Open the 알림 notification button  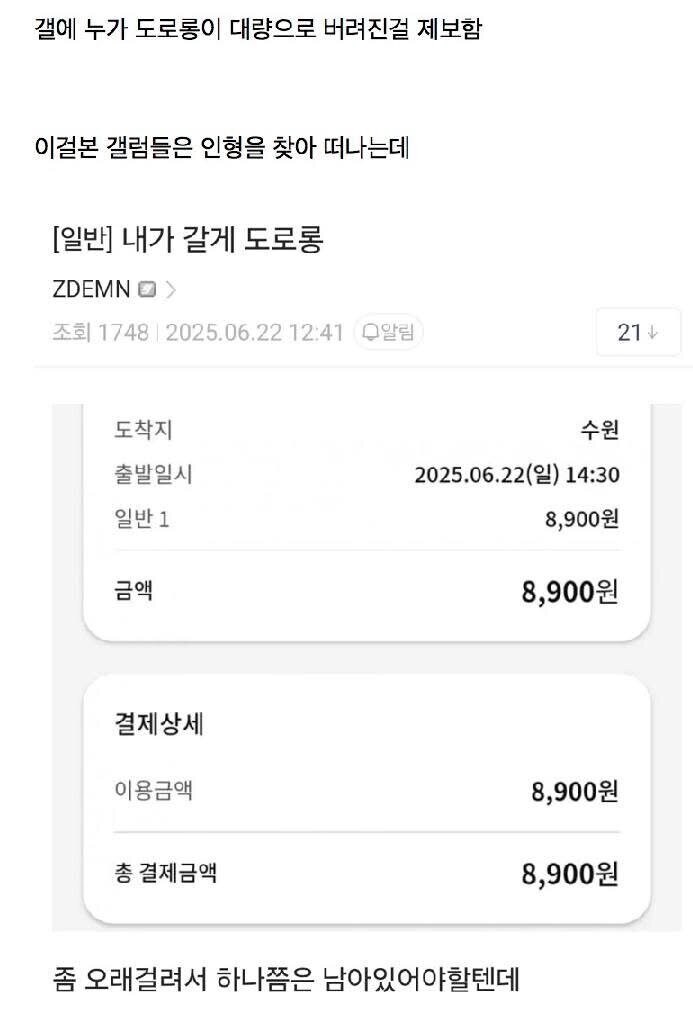tap(389, 331)
